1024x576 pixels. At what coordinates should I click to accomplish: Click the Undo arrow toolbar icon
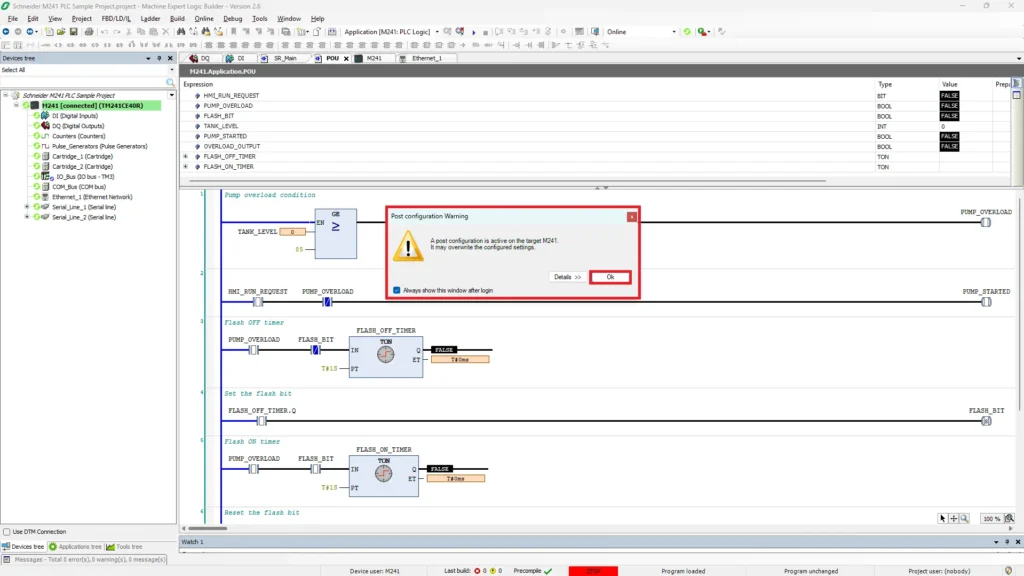[104, 31]
